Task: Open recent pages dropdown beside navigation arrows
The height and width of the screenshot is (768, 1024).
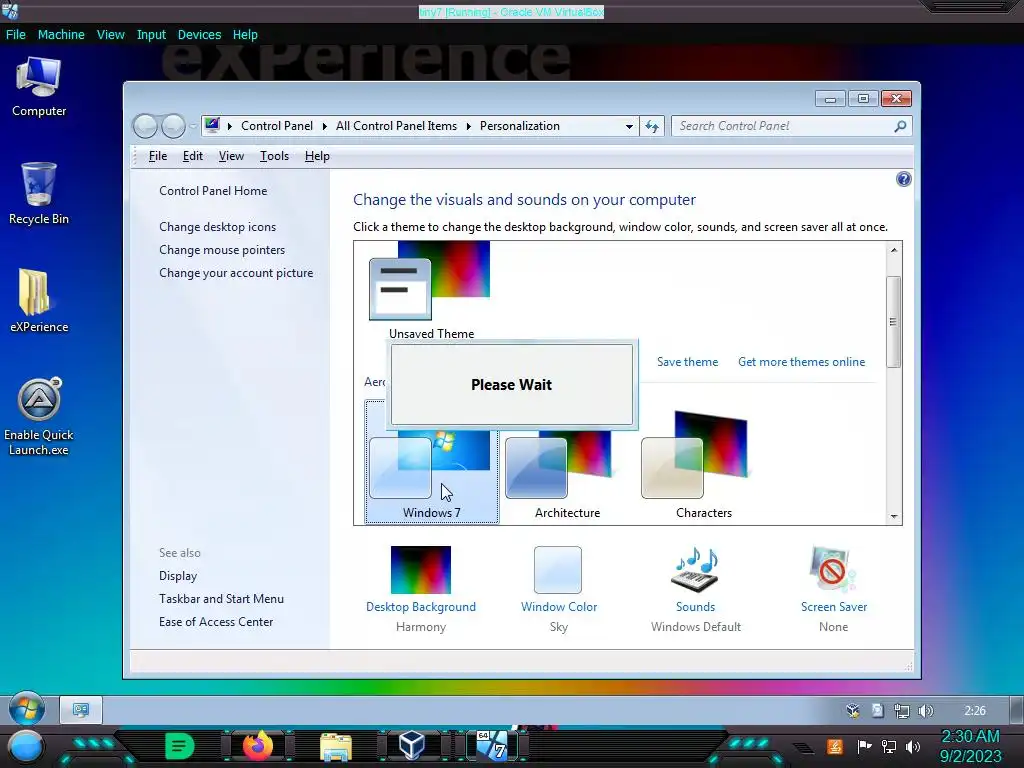Action: tap(193, 126)
